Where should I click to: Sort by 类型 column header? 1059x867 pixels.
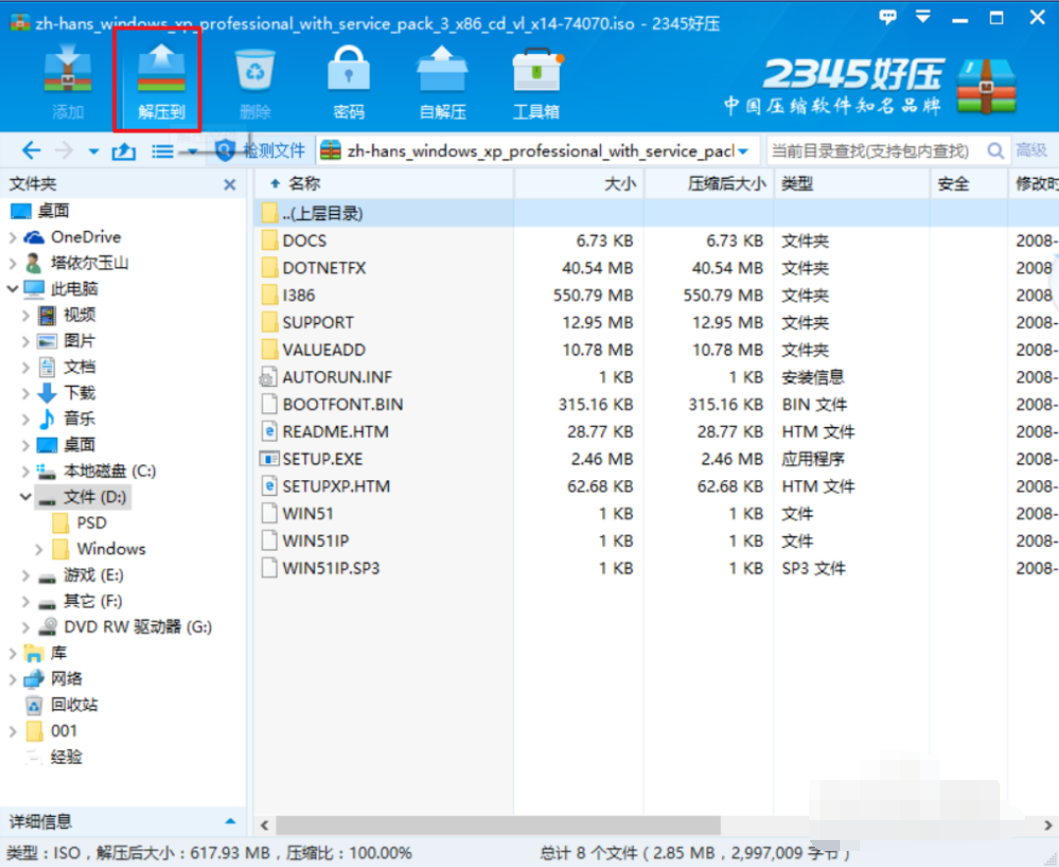[797, 184]
